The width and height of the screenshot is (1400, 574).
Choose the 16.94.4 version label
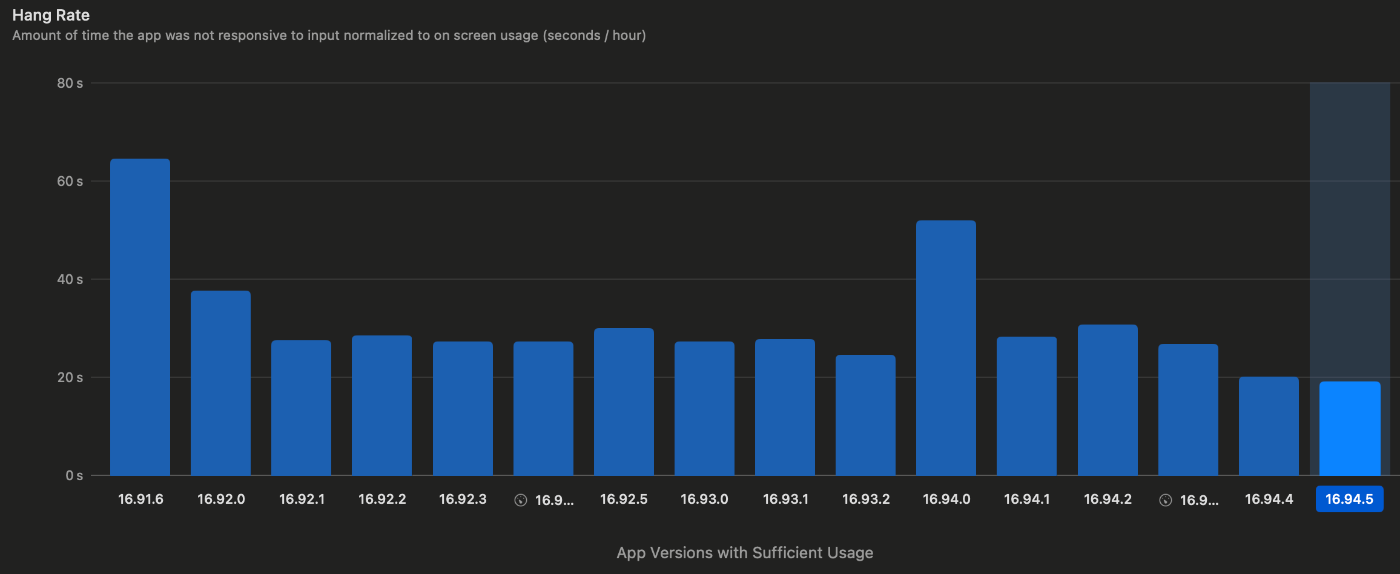[x=1269, y=499]
